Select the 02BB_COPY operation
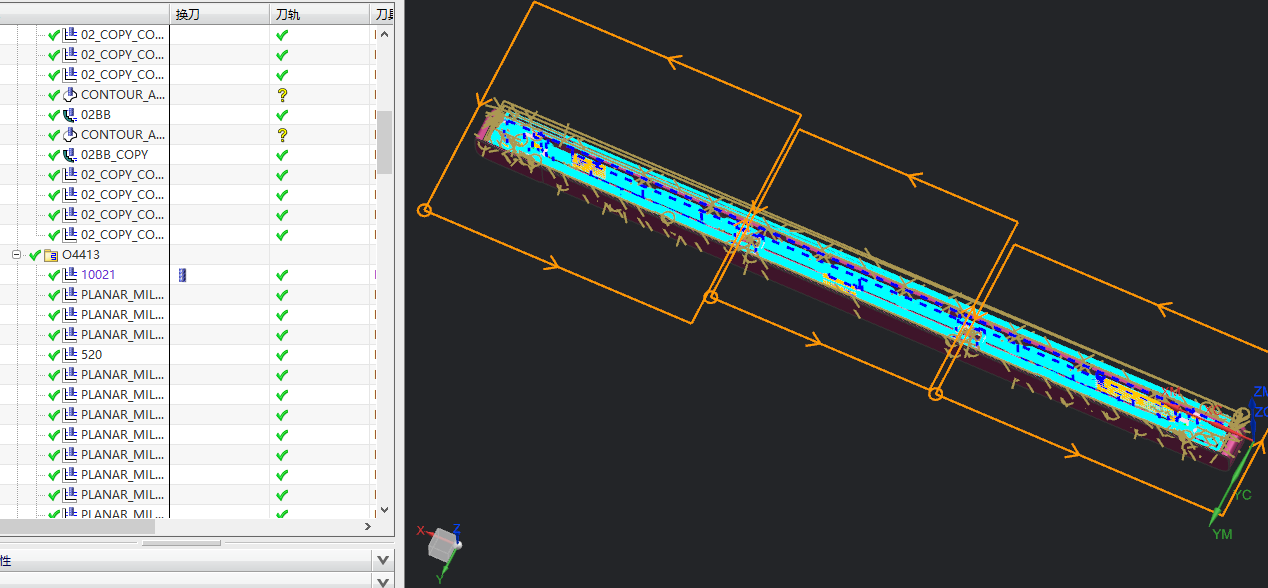 click(114, 155)
